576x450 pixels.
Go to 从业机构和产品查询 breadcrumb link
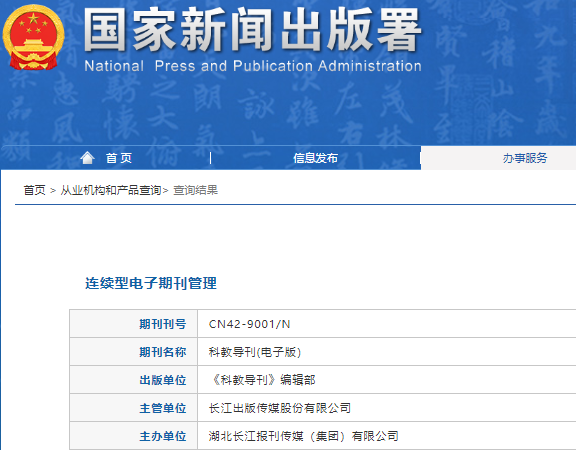click(111, 190)
